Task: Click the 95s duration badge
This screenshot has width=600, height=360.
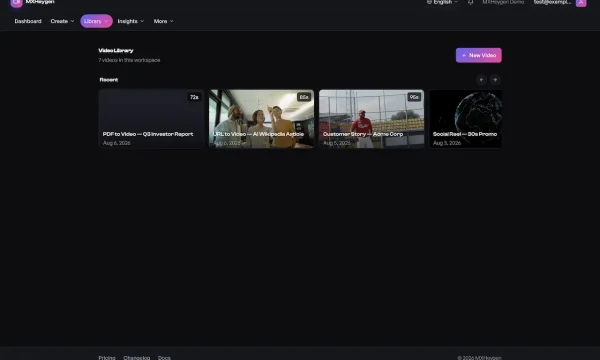Action: point(414,97)
